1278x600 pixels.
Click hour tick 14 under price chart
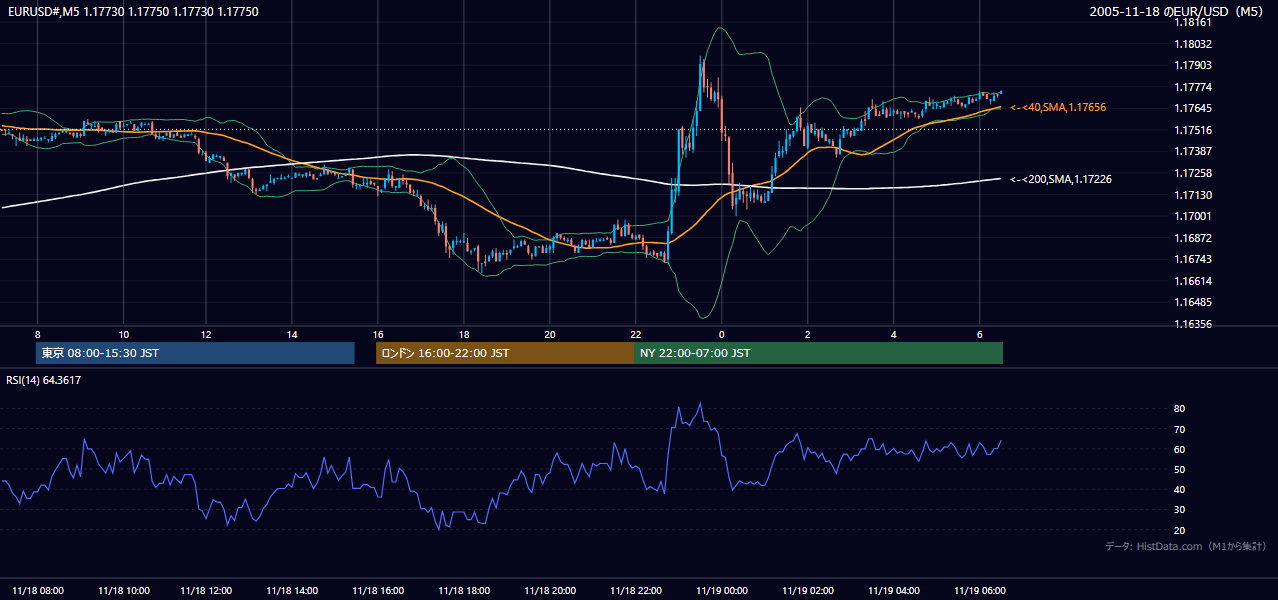tap(292, 334)
